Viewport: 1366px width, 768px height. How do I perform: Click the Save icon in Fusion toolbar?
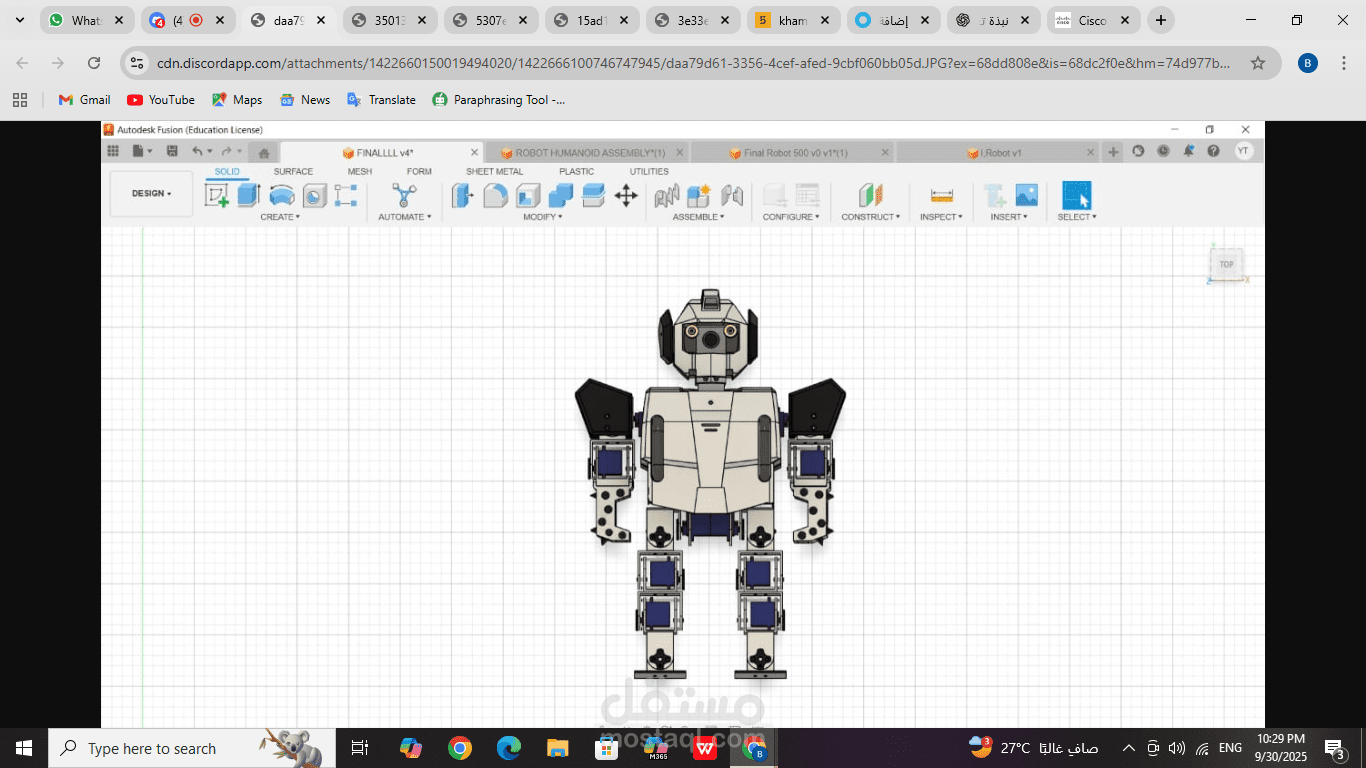point(172,151)
